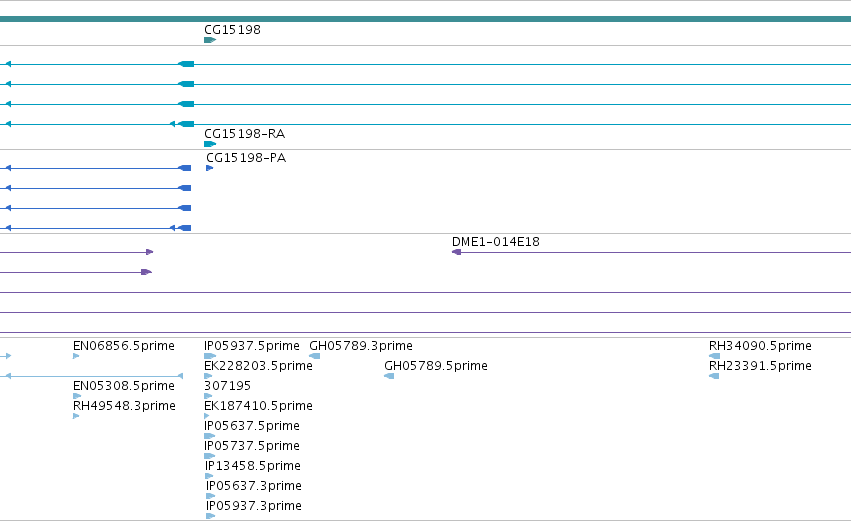851x521 pixels.
Task: Select the IP05637.3prime label
Action: 253,486
